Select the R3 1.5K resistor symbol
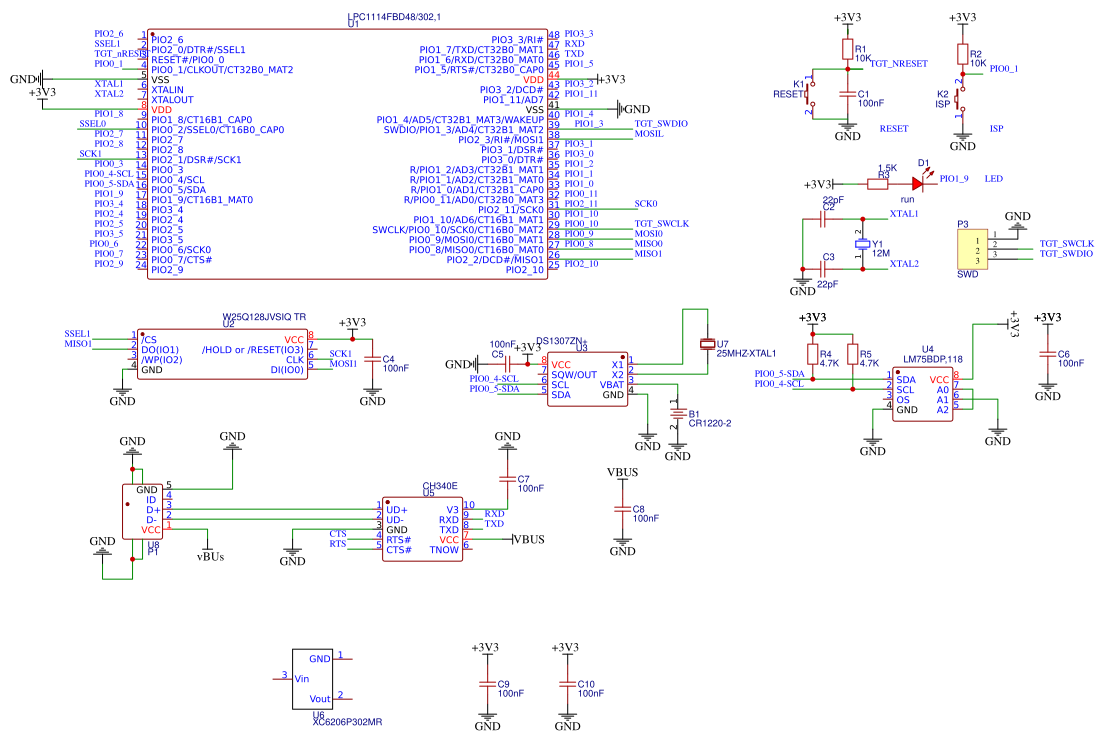This screenshot has width=1106, height=743. point(877,183)
